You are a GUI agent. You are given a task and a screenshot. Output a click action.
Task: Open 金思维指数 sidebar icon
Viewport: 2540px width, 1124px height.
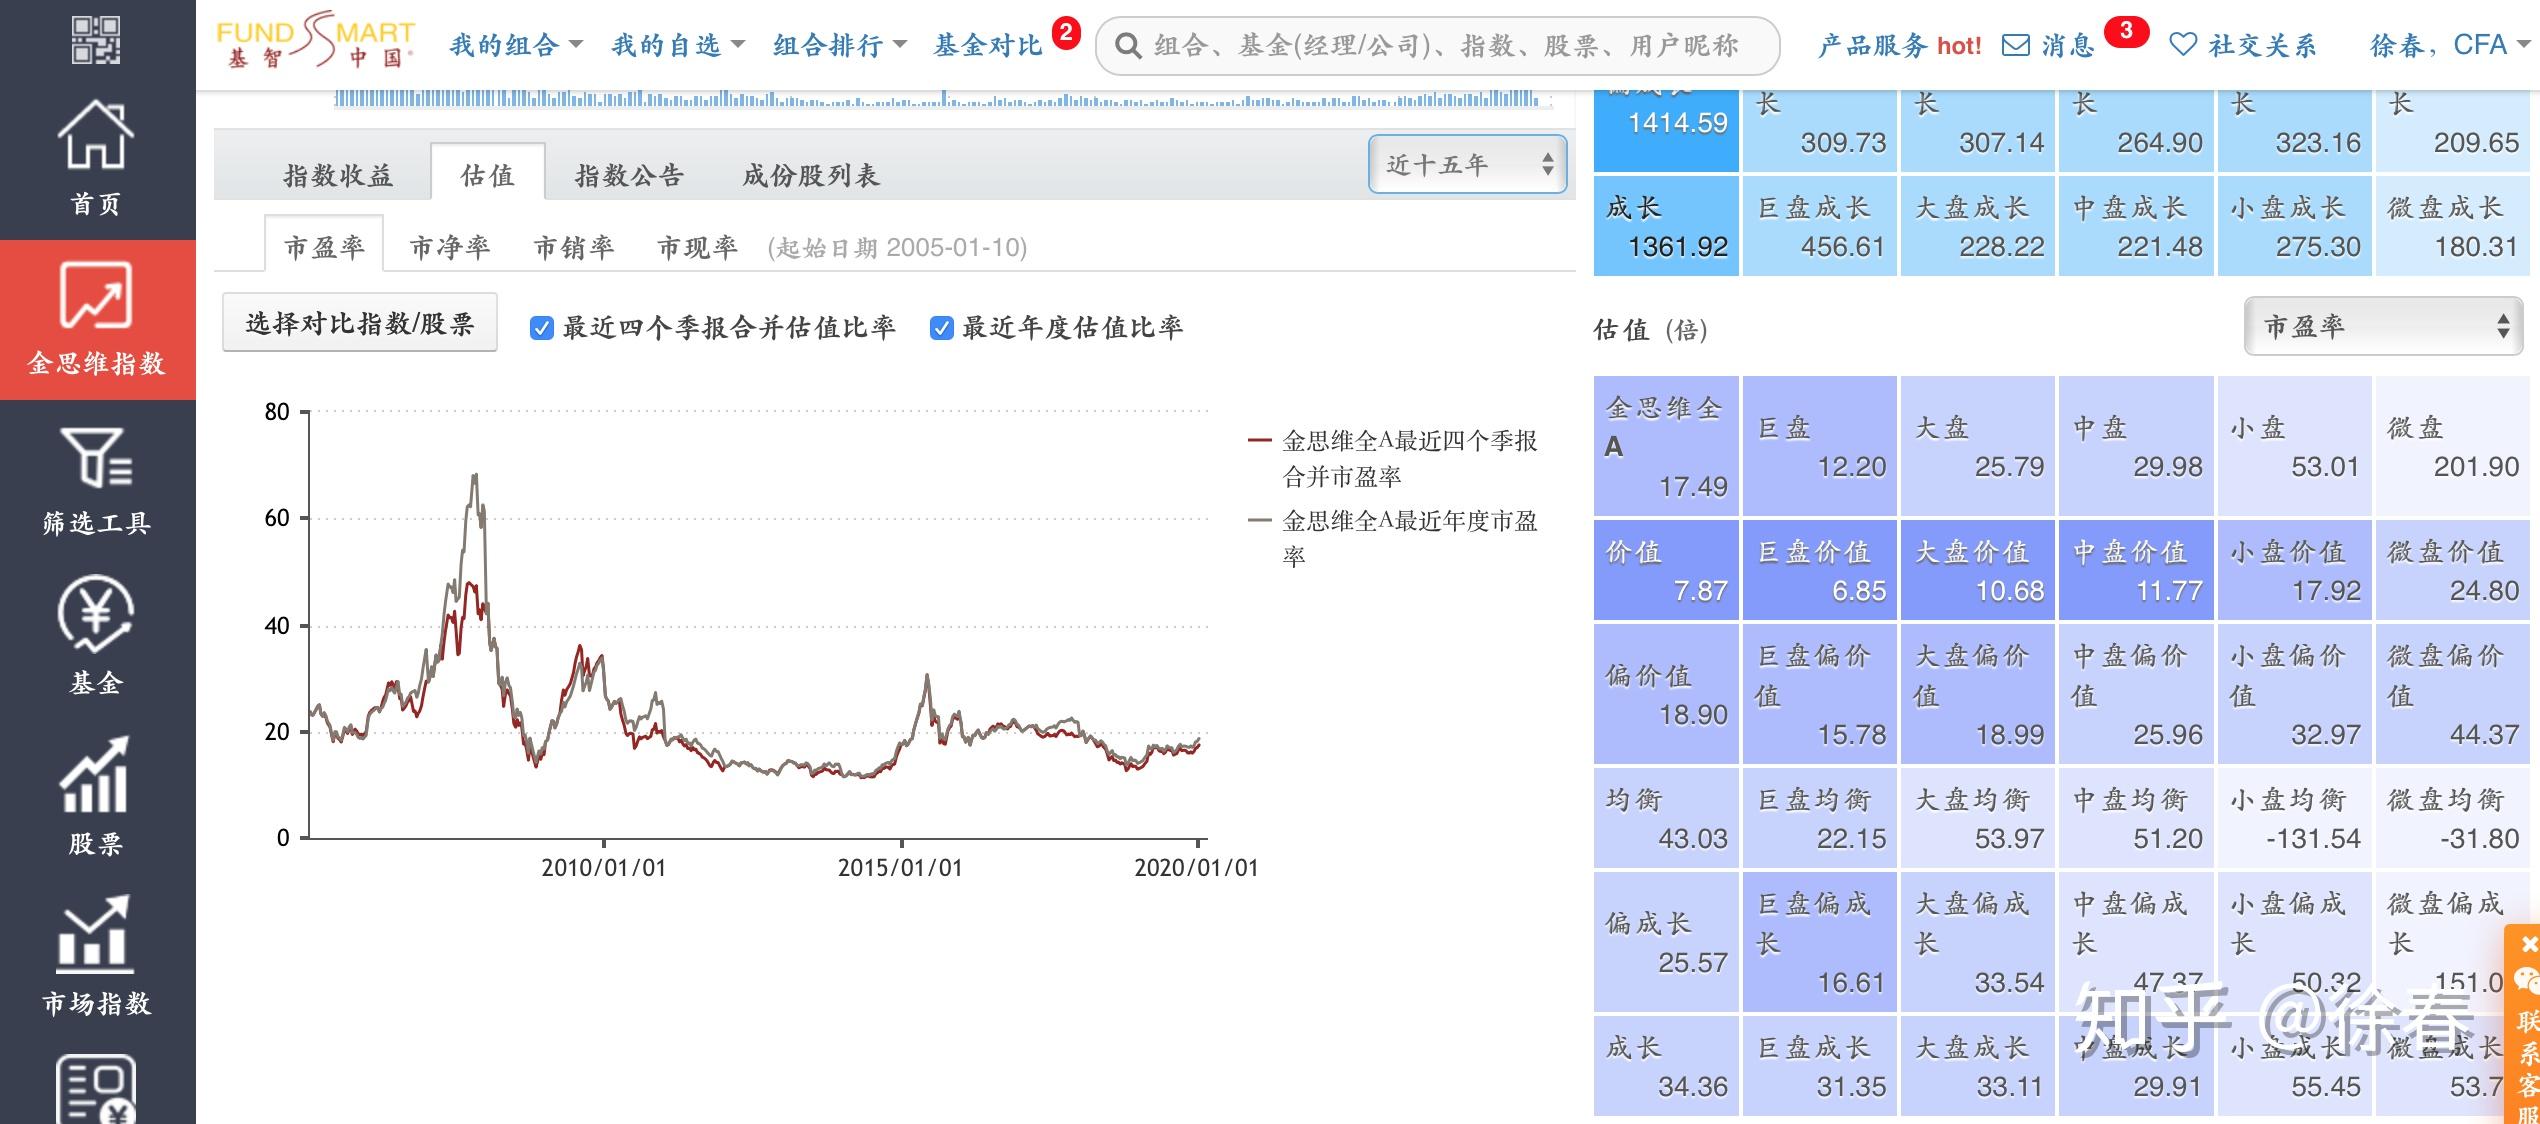[x=96, y=296]
